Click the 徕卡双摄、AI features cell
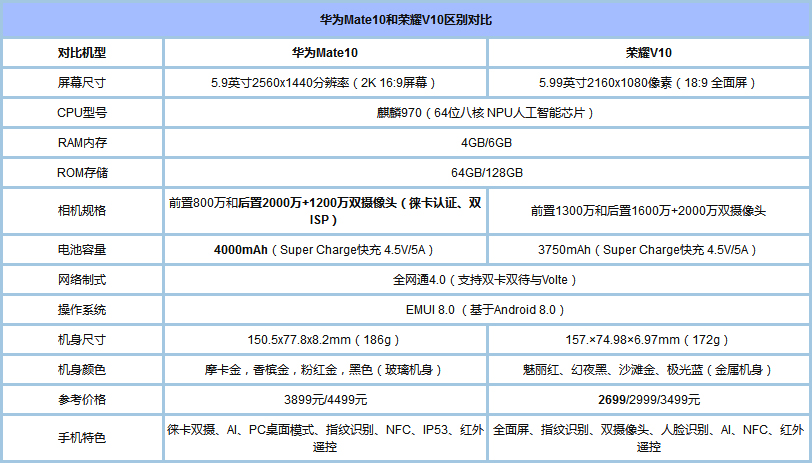 (325, 438)
